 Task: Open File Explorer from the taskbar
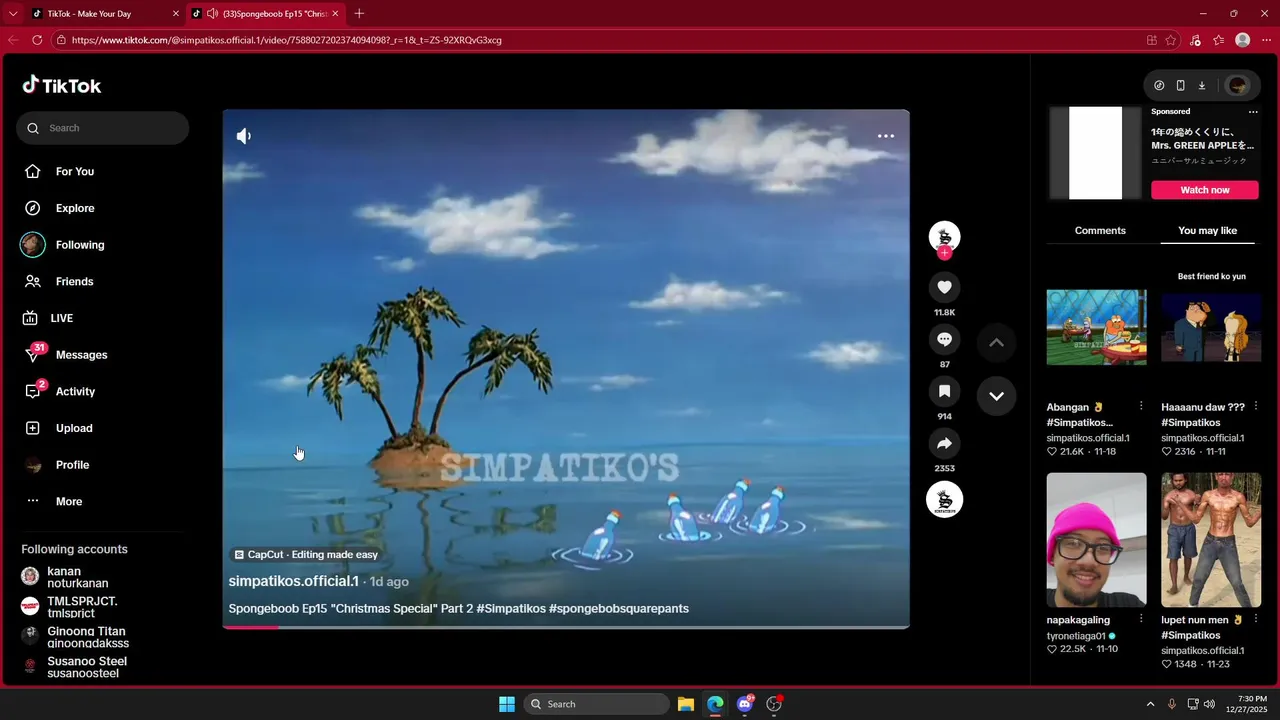click(686, 704)
